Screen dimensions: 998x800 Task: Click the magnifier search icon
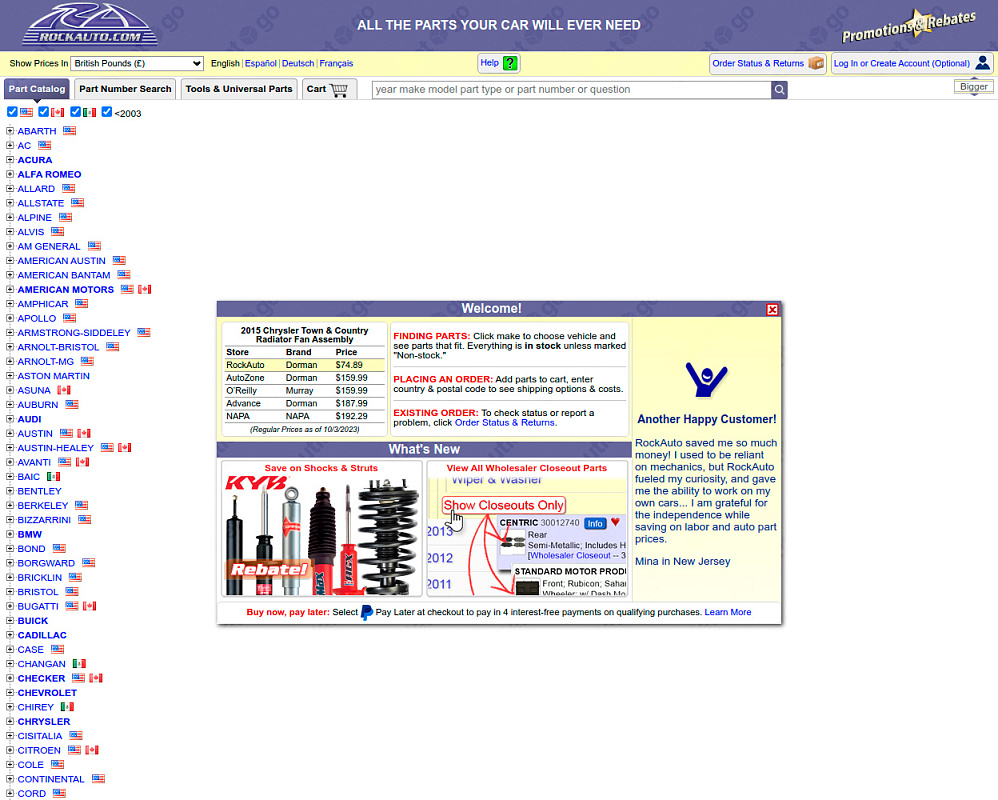(779, 90)
